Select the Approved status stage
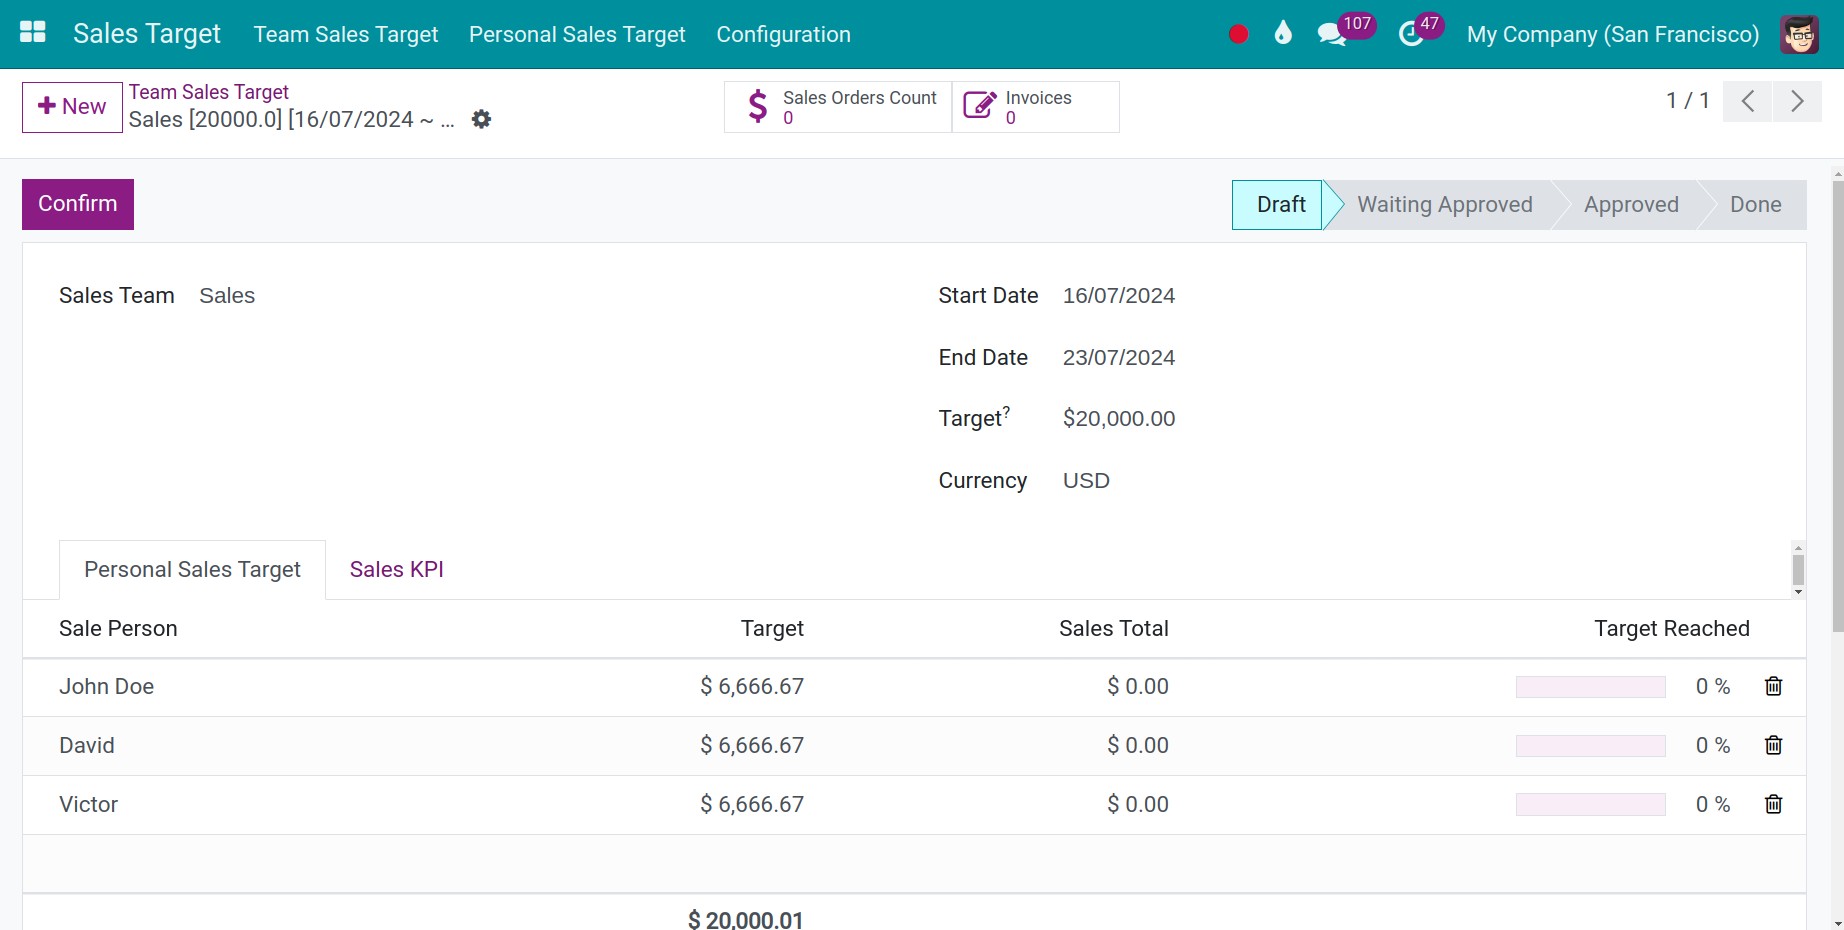1844x930 pixels. coord(1631,205)
